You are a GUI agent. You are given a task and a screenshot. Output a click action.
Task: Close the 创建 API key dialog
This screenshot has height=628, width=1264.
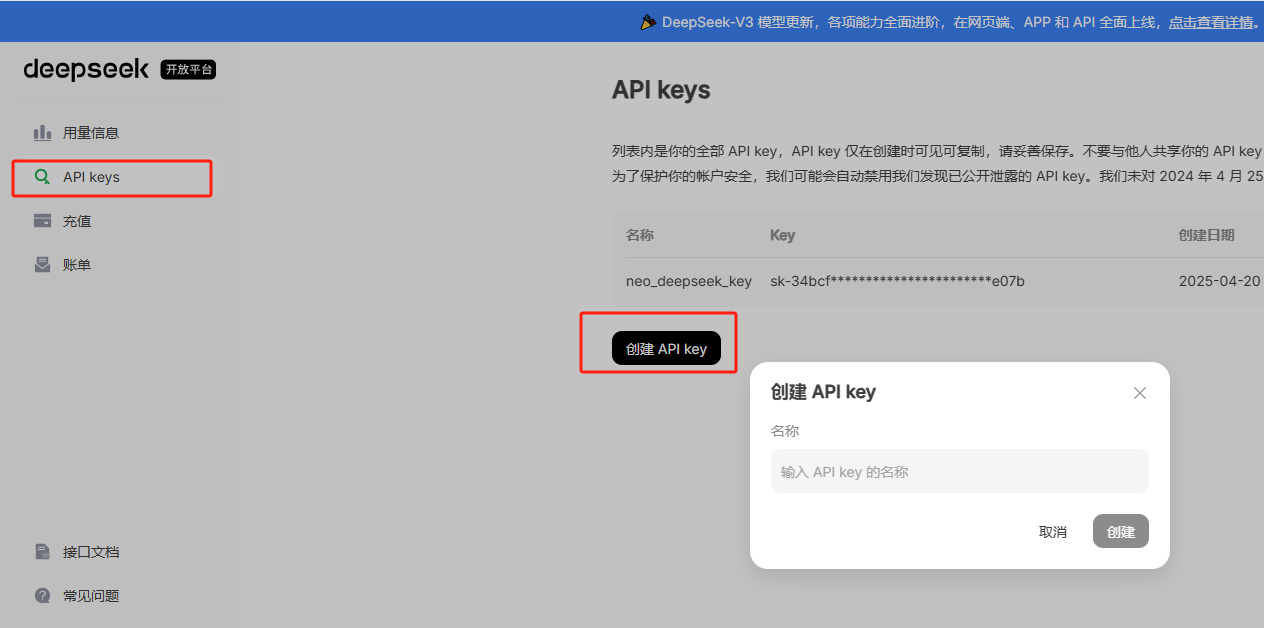click(x=1140, y=393)
